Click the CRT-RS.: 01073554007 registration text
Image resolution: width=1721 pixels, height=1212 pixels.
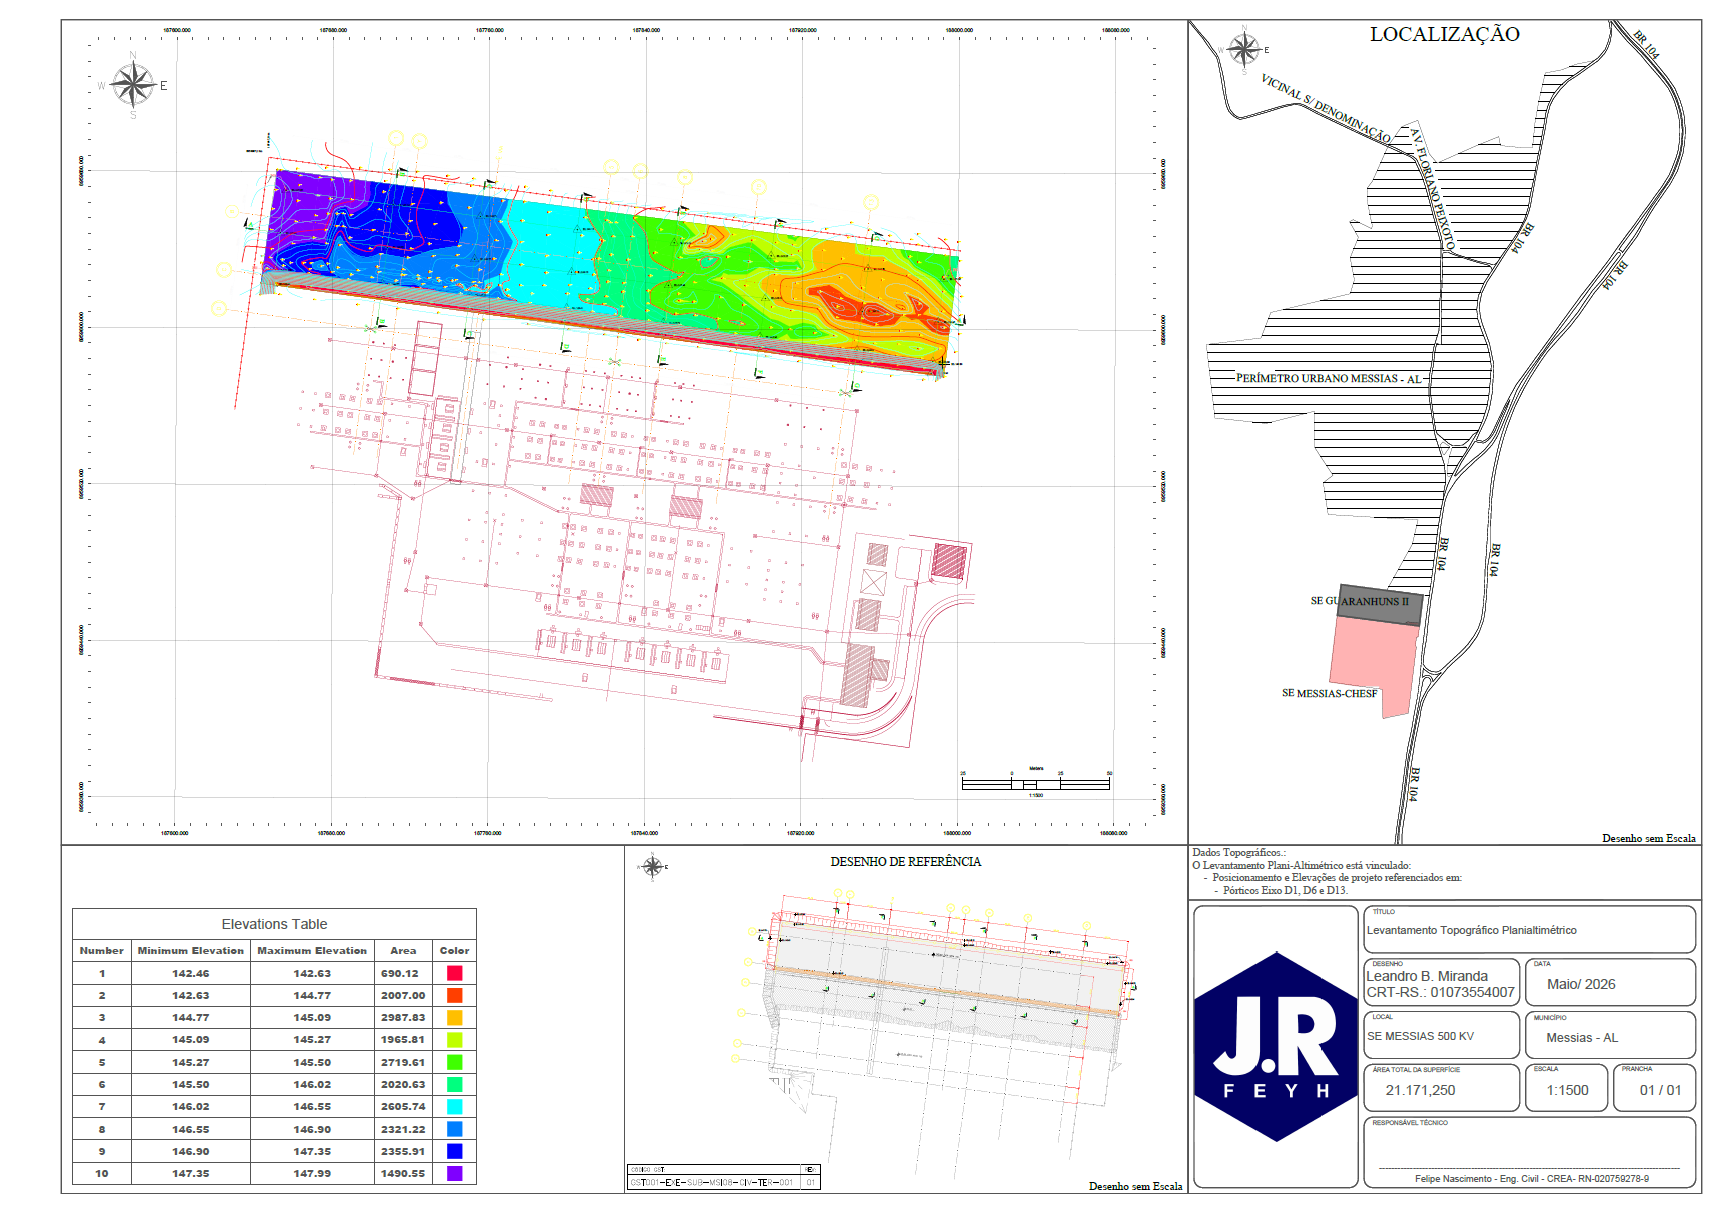pos(1440,992)
